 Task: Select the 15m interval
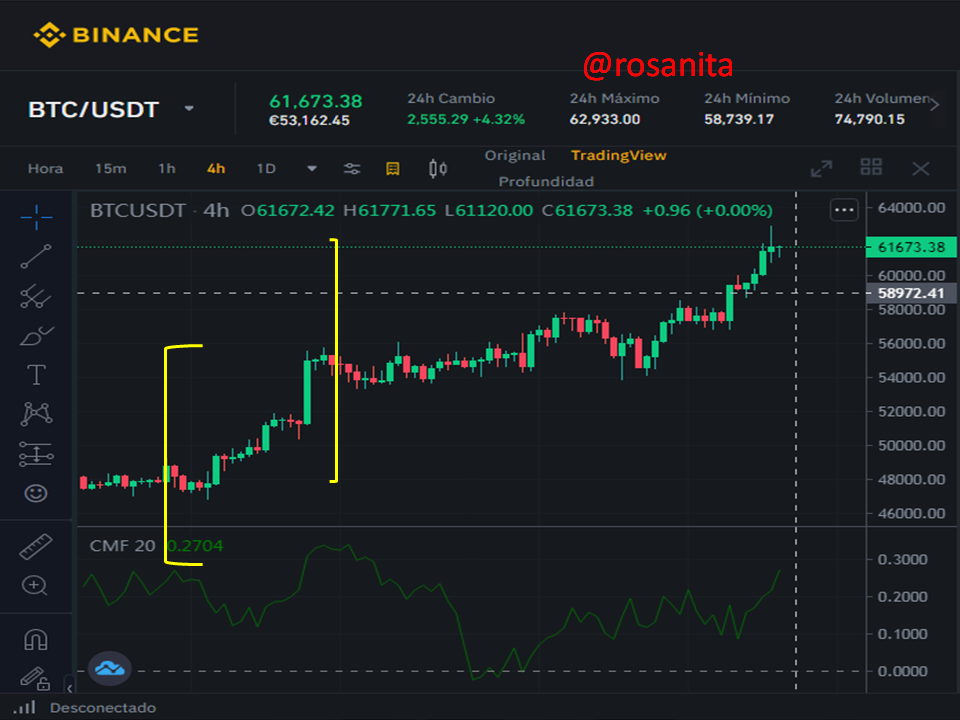pyautogui.click(x=111, y=168)
